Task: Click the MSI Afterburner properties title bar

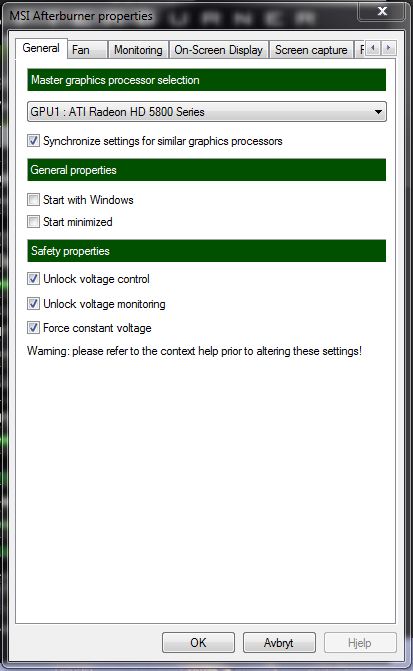Action: [180, 16]
